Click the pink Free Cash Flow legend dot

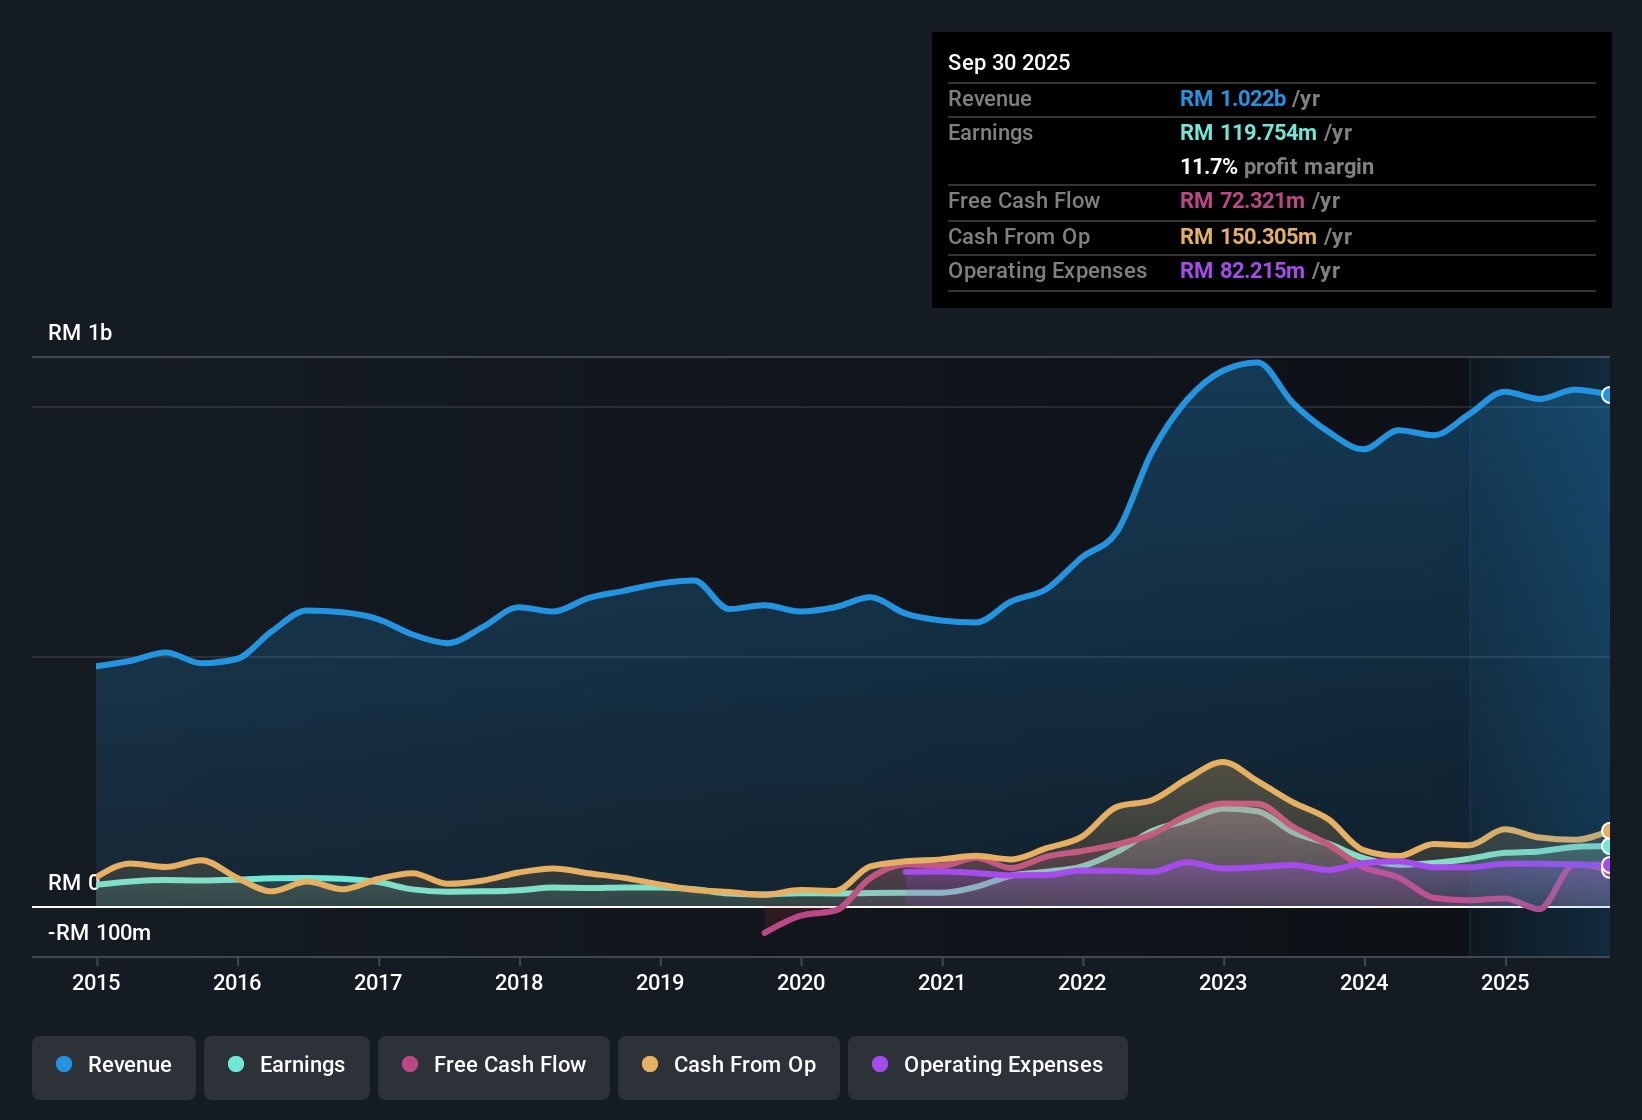[409, 1065]
